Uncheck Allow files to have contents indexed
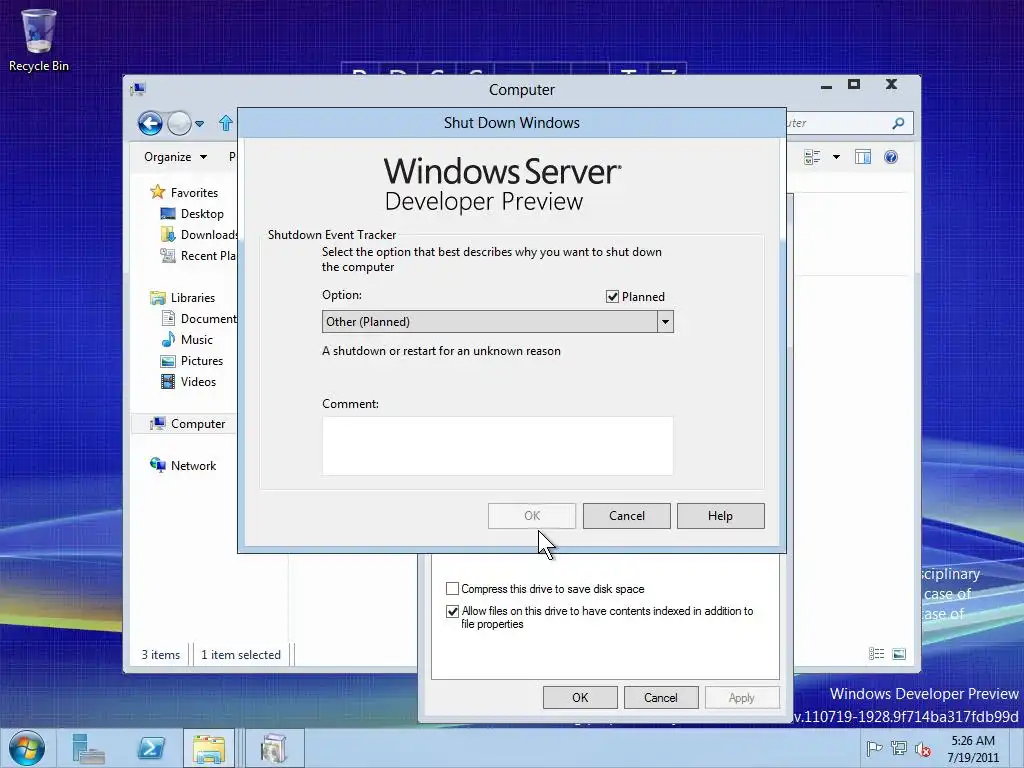 452,611
